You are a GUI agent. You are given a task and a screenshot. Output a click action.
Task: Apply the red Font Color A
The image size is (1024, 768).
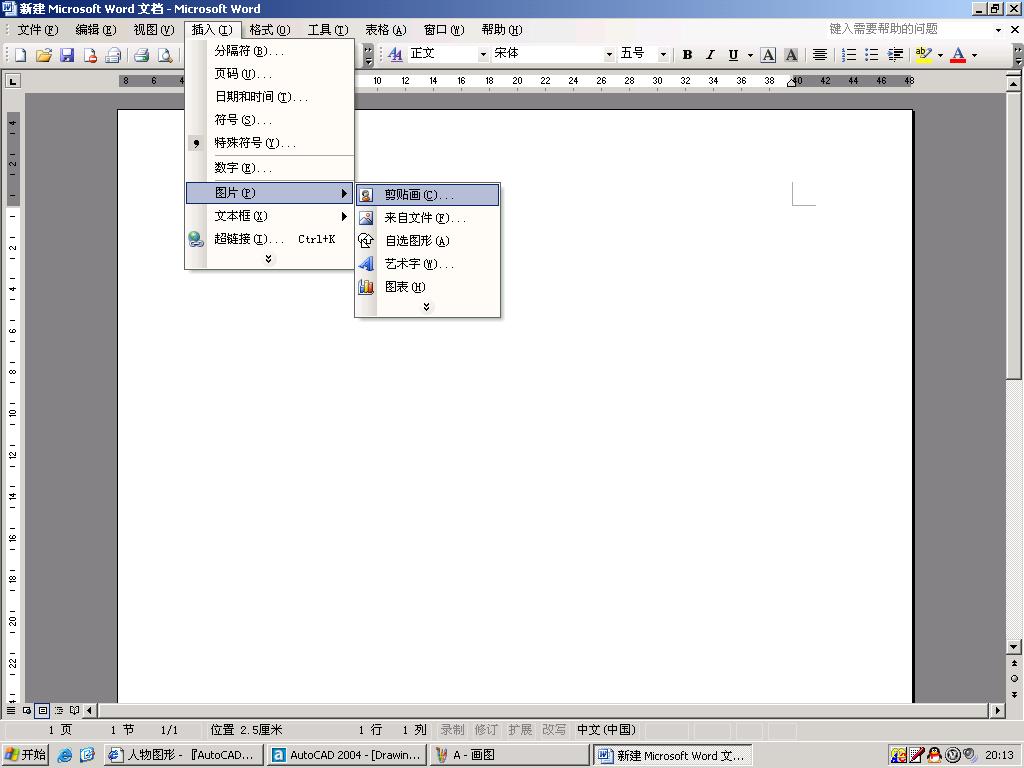click(x=958, y=55)
